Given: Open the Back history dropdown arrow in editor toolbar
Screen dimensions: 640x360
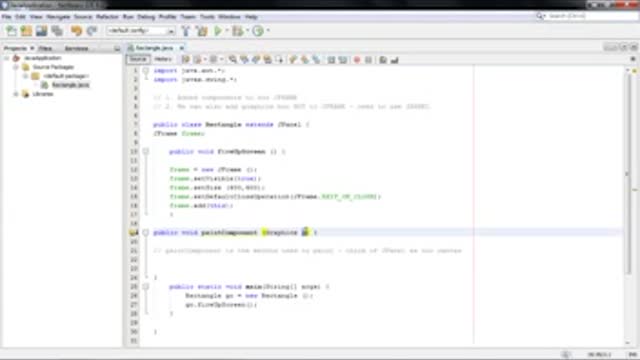Looking at the screenshot, I should pos(205,60).
